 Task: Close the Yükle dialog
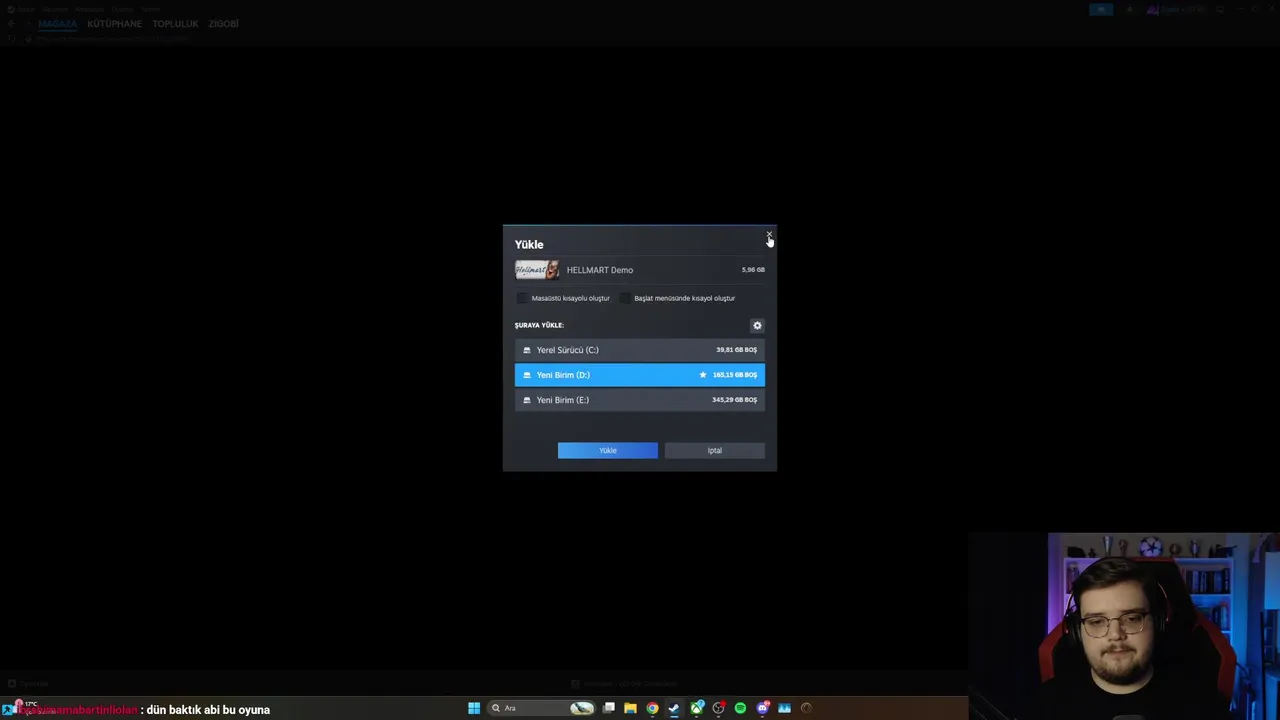(x=769, y=234)
